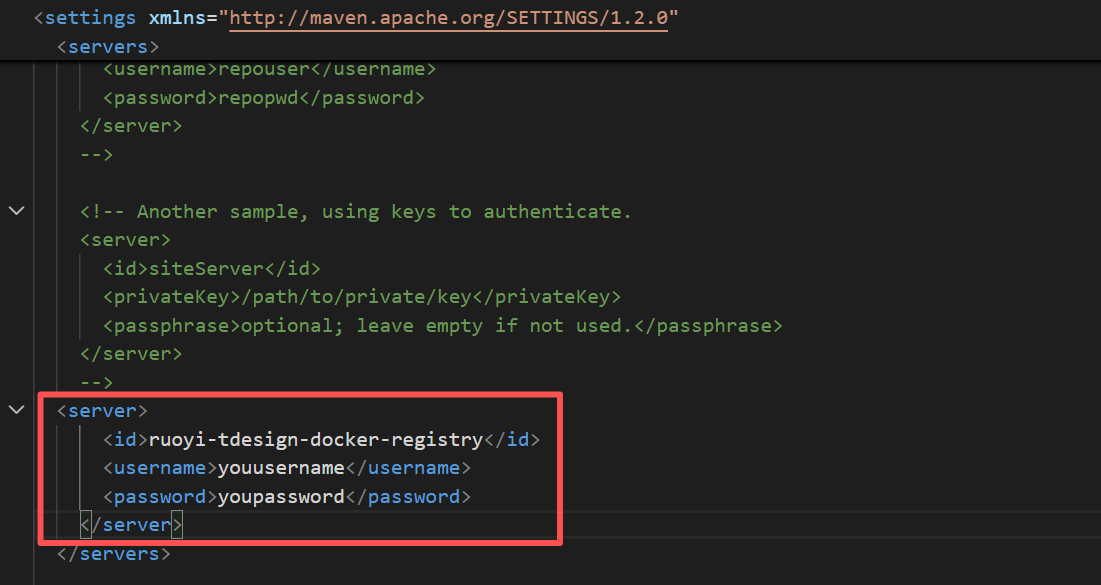Click the opening server tag in red box
1101x585 pixels.
click(x=103, y=411)
